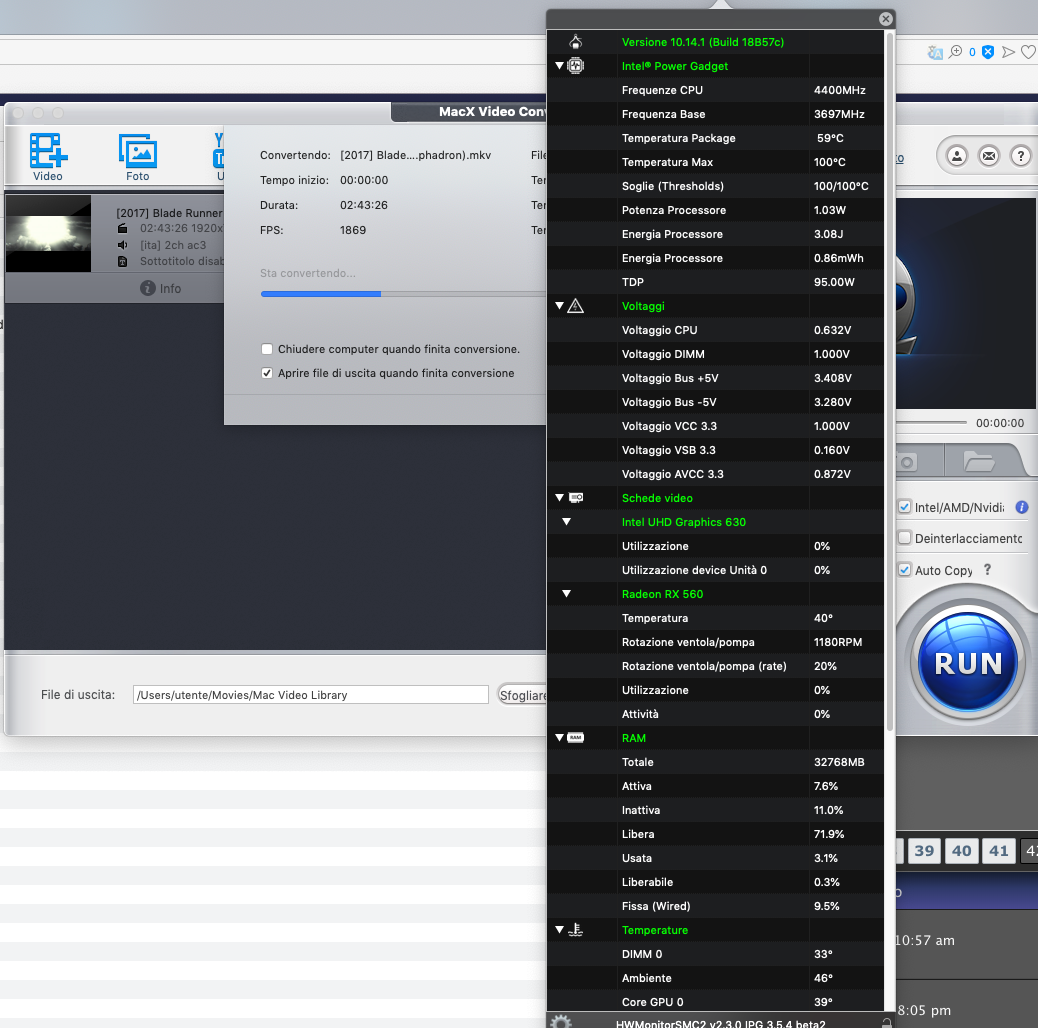This screenshot has height=1028, width=1038.
Task: Click the icon beside Versione 10.14.1
Action: coord(576,42)
